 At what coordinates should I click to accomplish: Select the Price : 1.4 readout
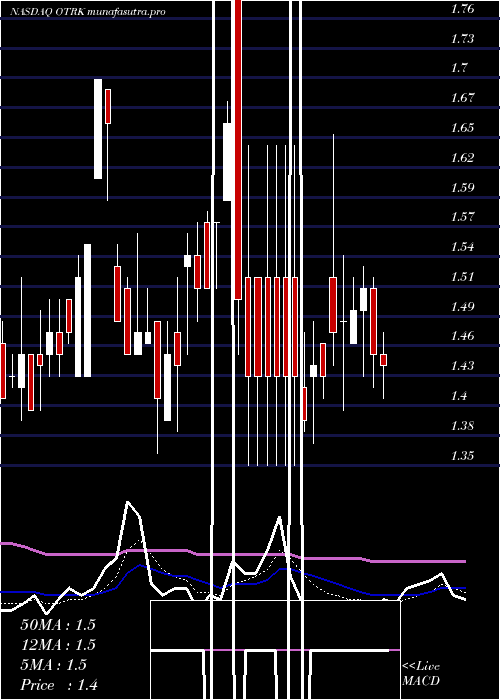coord(59,685)
